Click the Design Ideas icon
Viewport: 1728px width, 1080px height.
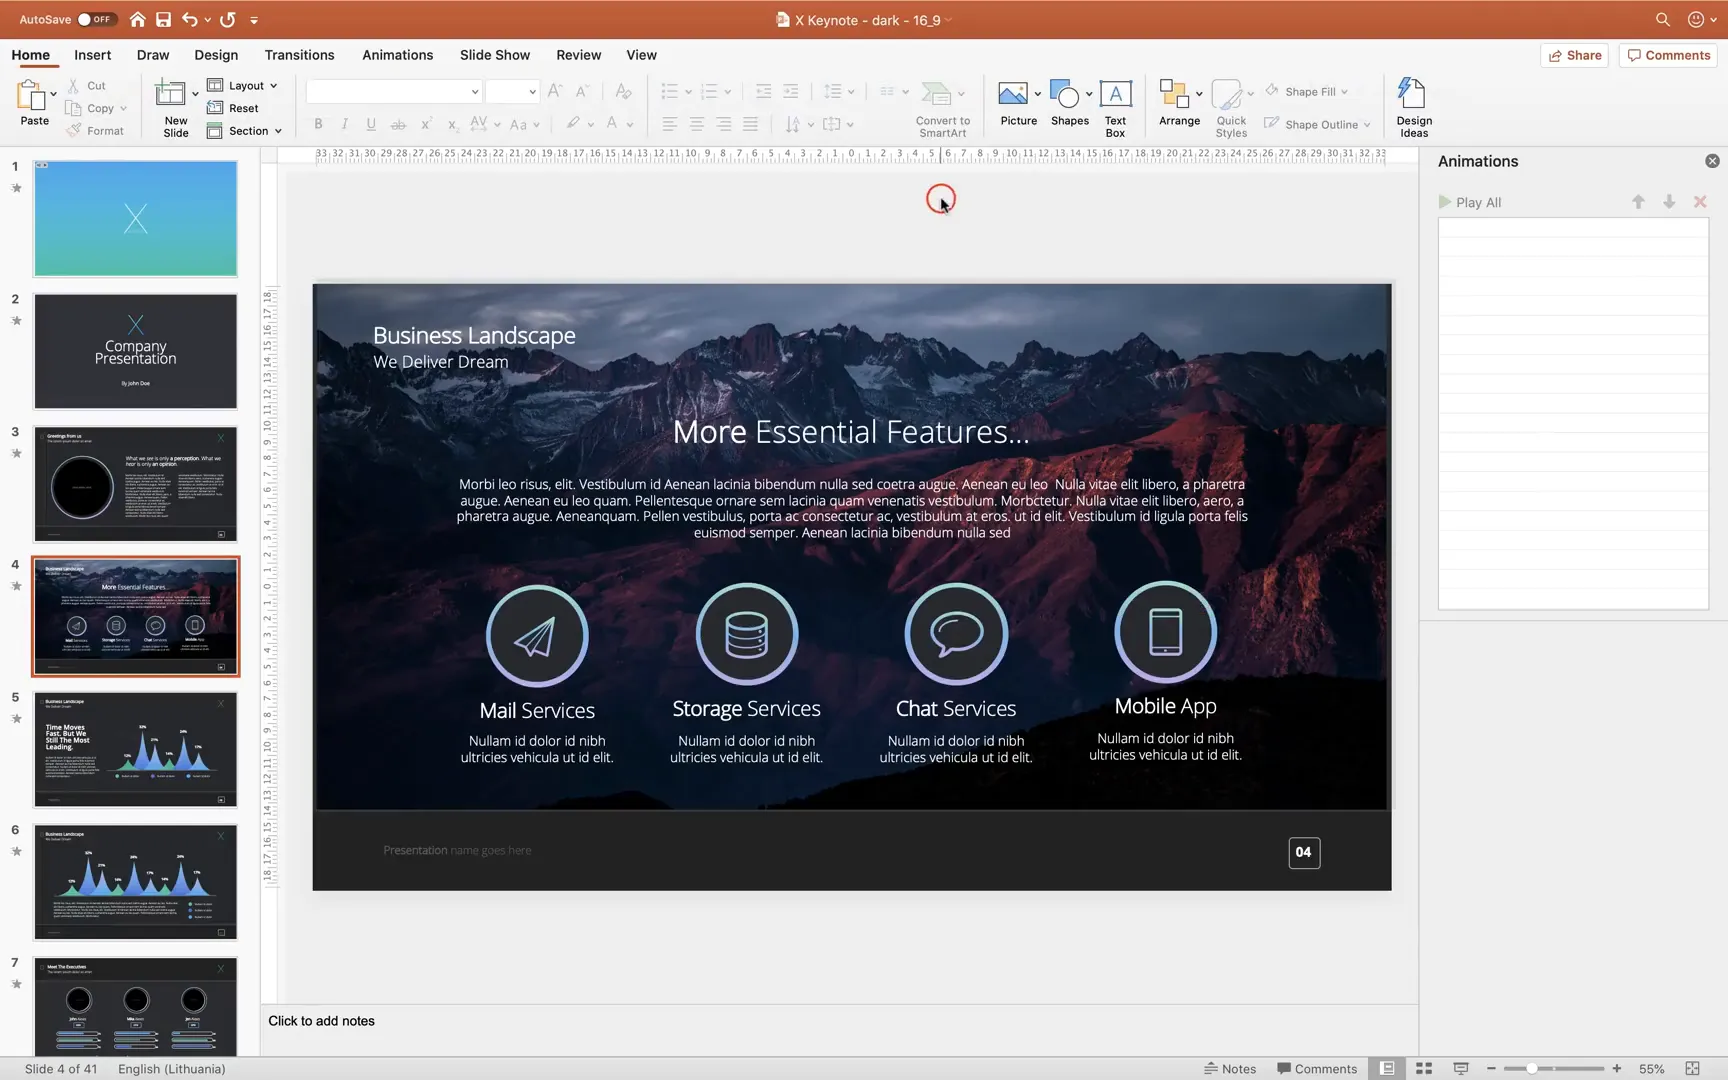[1412, 103]
